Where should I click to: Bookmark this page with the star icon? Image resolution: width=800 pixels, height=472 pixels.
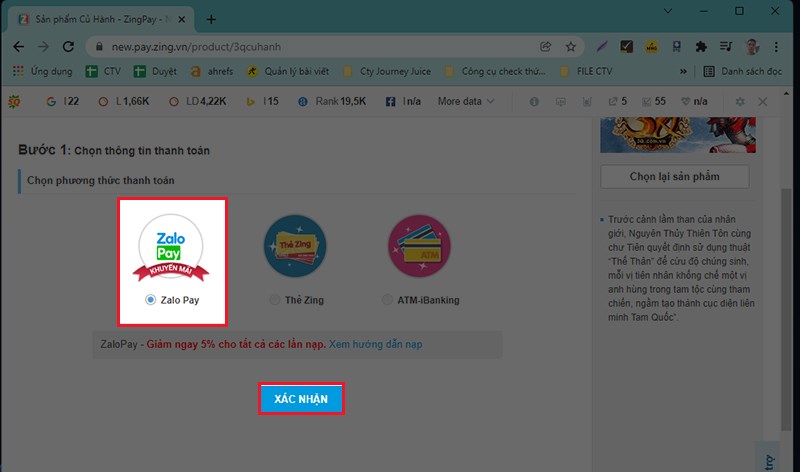click(x=571, y=47)
